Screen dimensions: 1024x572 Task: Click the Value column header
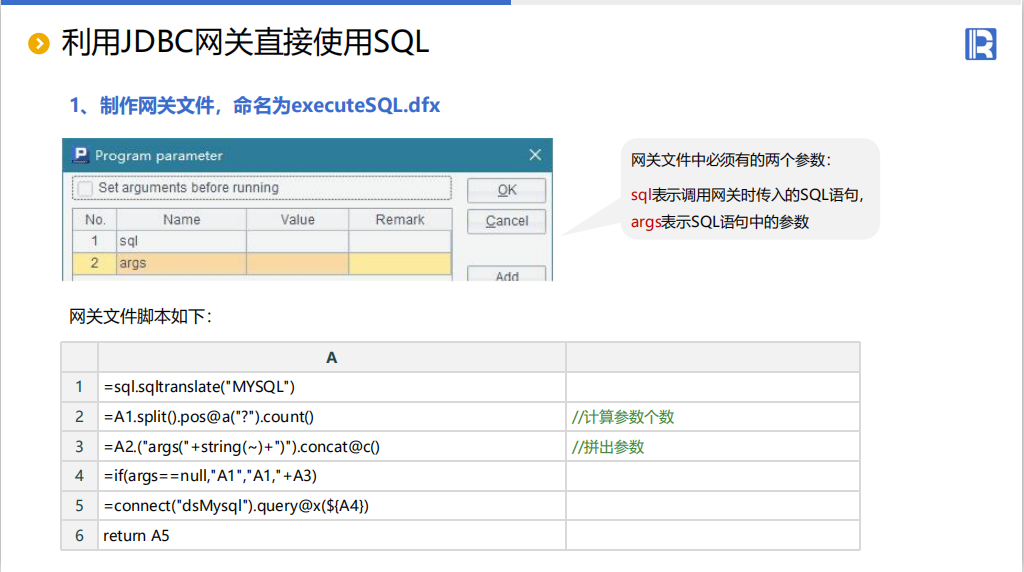coord(297,219)
